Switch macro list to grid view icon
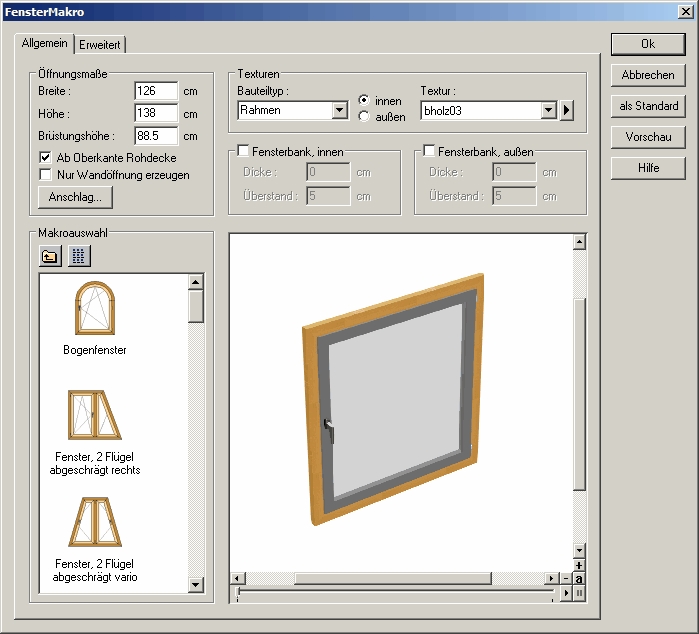 (79, 256)
